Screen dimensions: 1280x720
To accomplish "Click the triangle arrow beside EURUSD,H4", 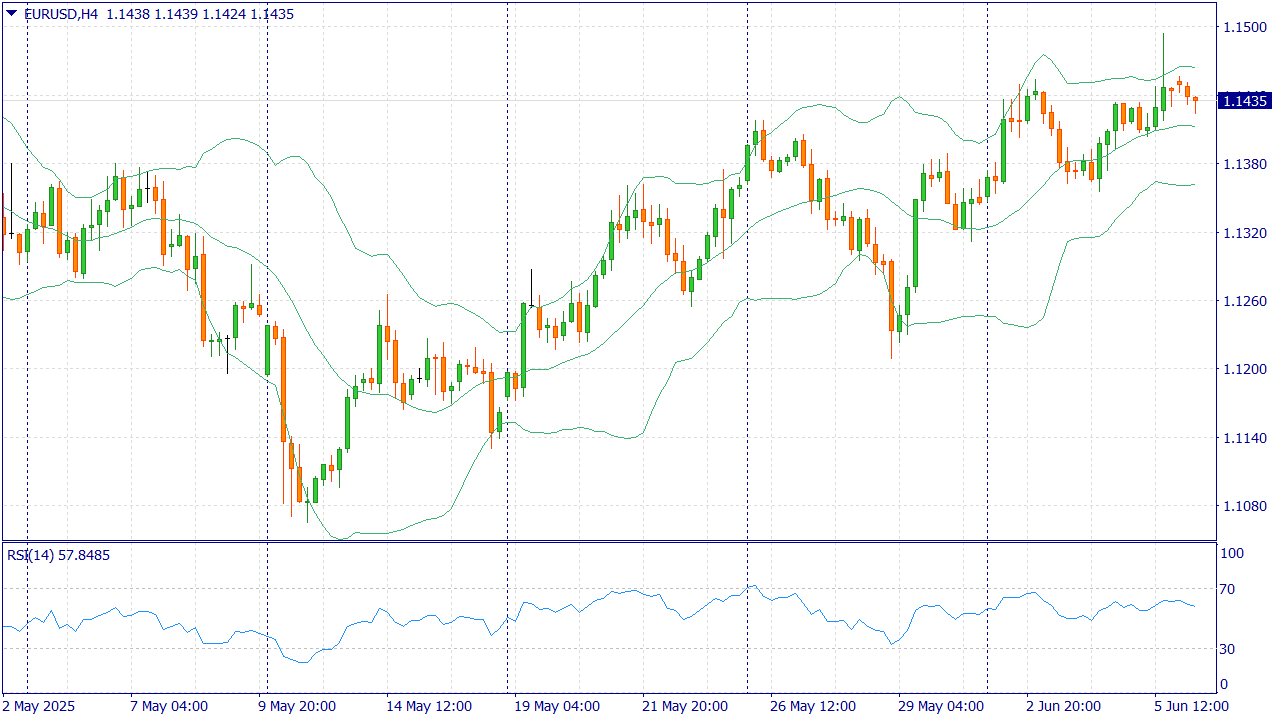I will pos(11,14).
